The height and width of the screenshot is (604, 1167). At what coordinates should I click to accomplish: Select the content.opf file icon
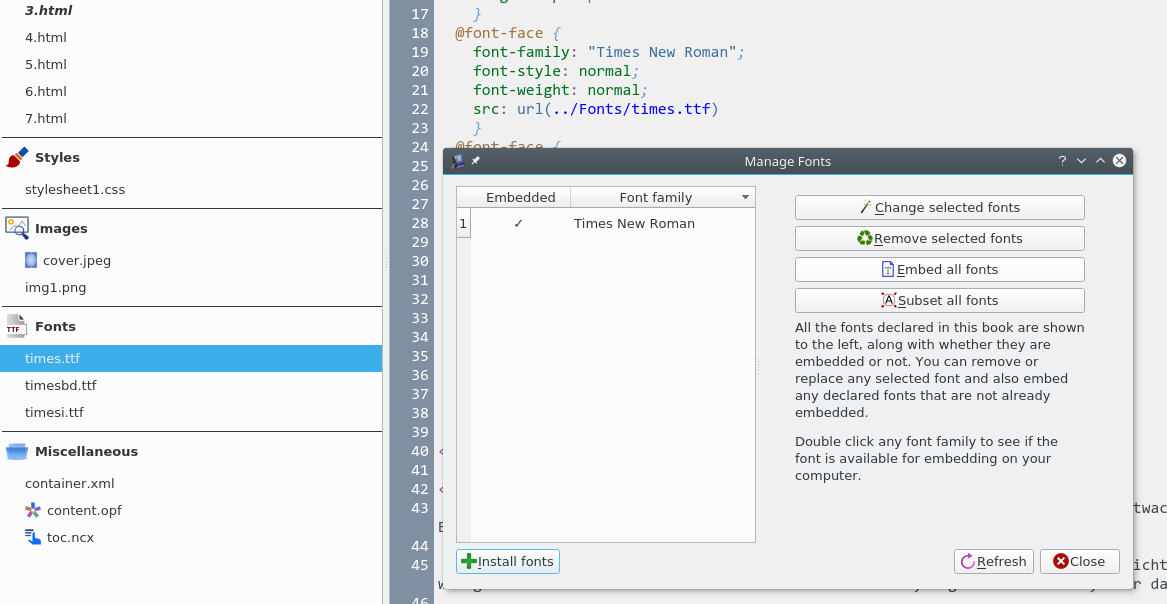point(33,510)
